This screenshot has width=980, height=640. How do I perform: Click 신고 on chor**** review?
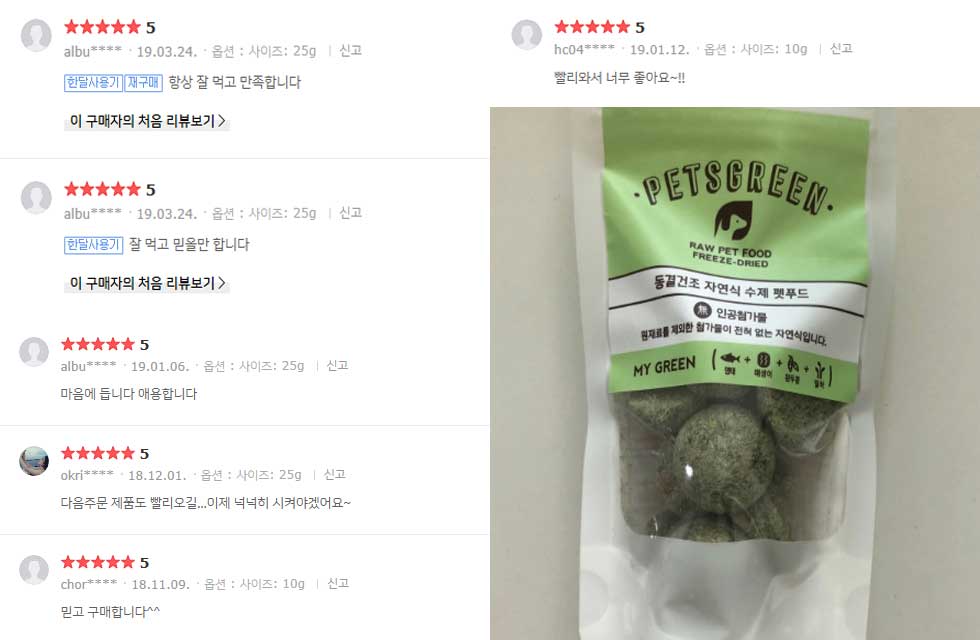pos(338,584)
